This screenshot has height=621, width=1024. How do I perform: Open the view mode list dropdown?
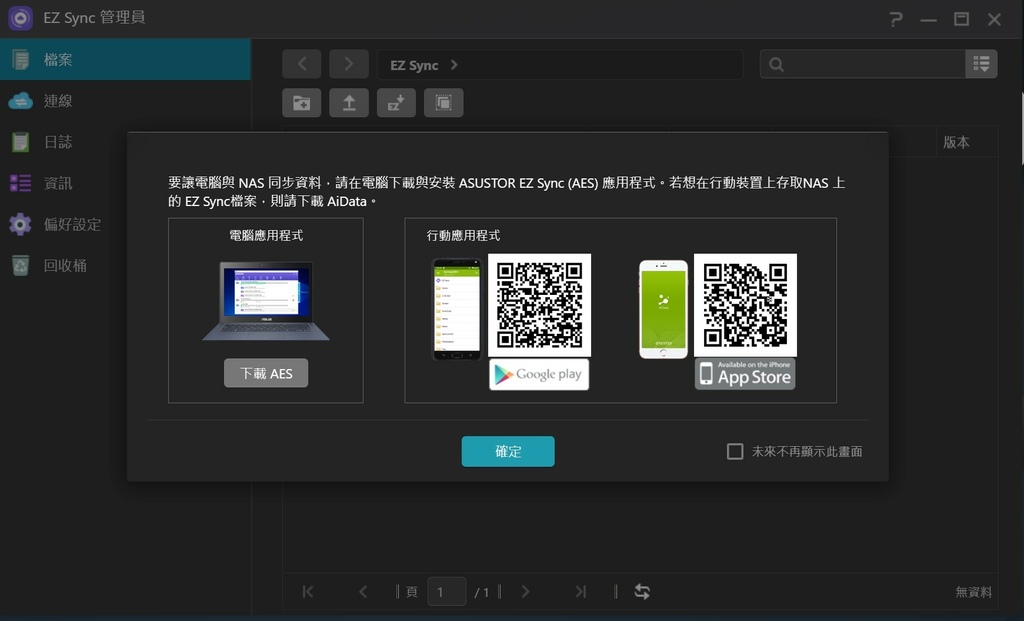point(982,64)
